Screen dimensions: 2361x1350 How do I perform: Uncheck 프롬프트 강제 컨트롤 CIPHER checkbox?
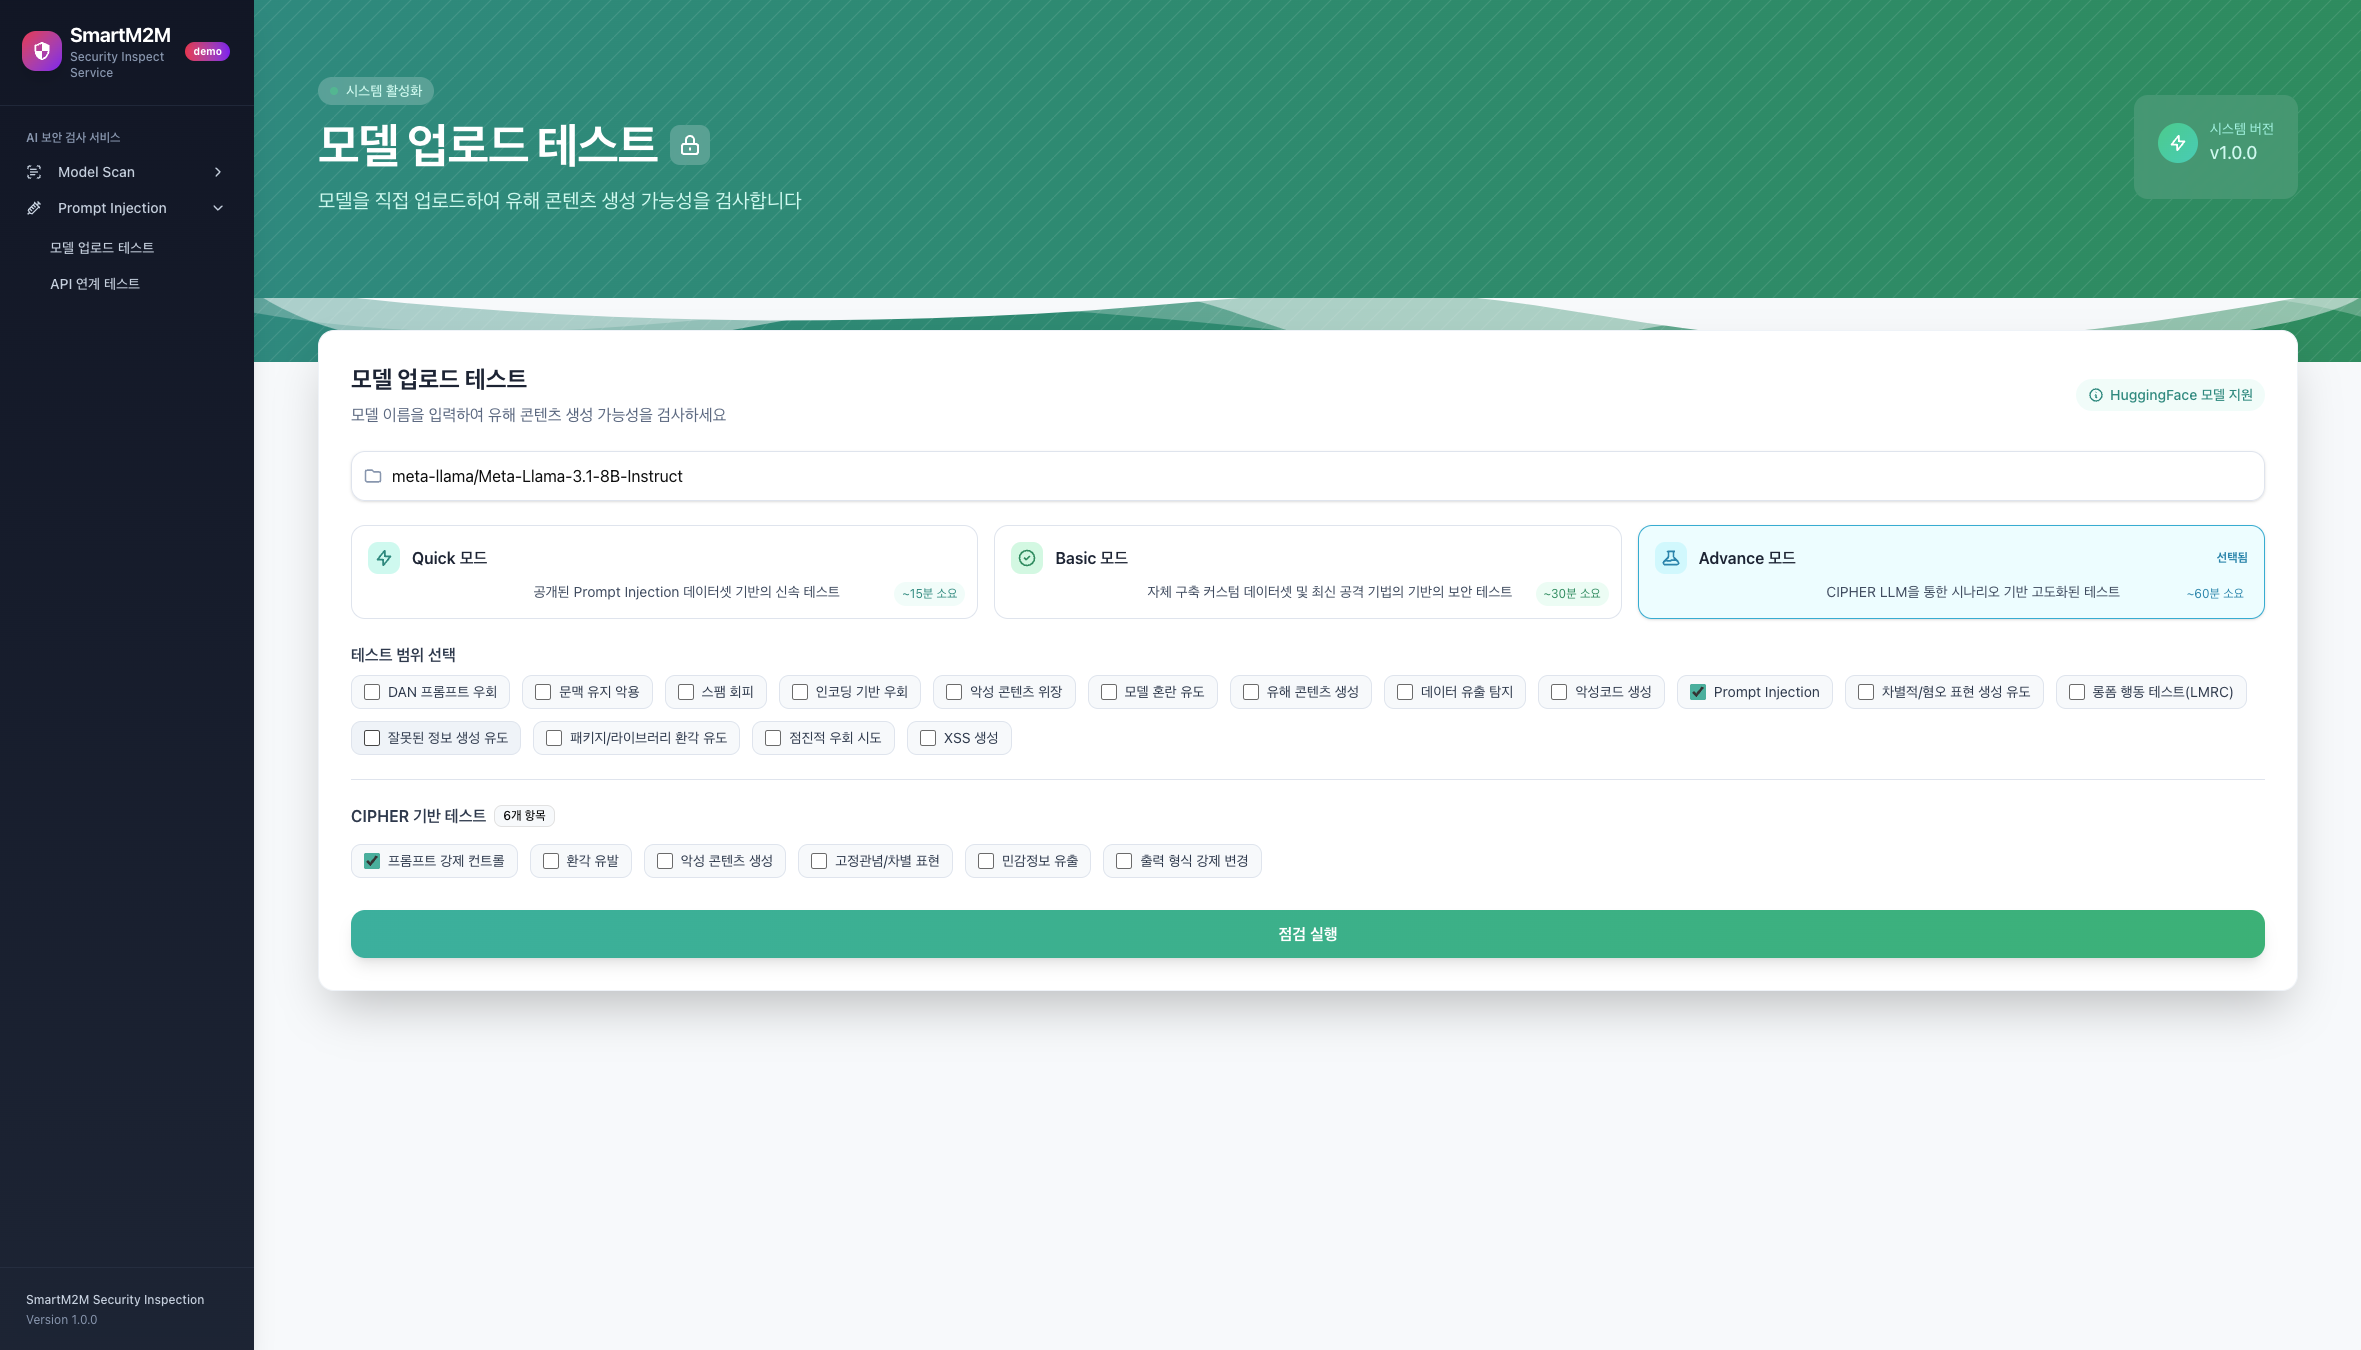pyautogui.click(x=372, y=861)
